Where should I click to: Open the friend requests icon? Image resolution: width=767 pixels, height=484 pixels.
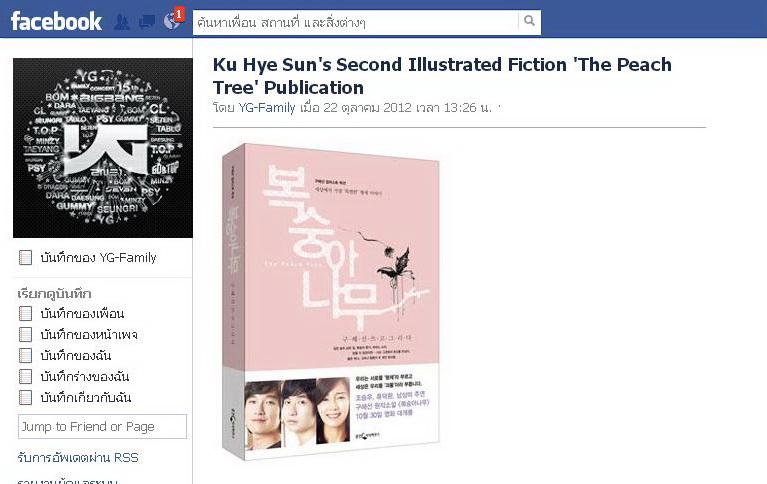122,22
